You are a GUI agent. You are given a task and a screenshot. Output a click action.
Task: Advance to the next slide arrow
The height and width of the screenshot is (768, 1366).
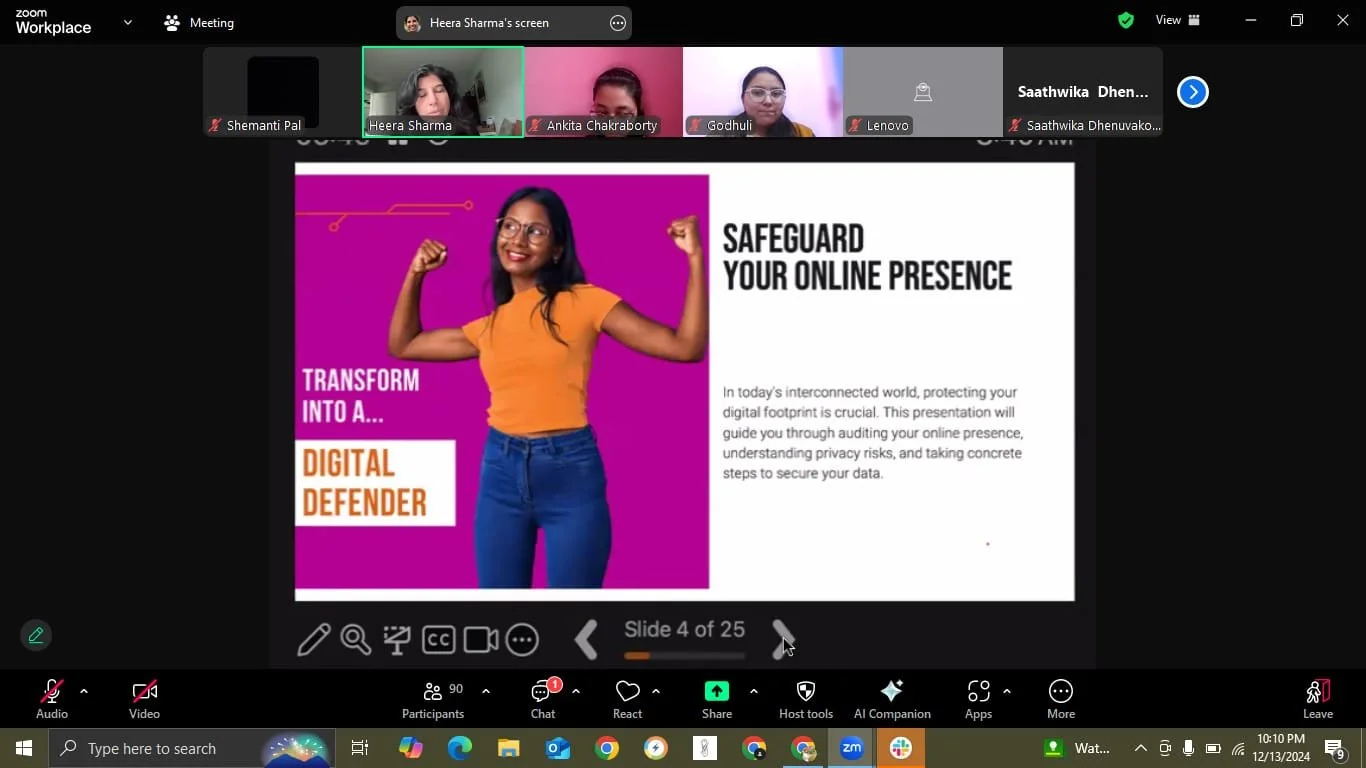coord(783,639)
